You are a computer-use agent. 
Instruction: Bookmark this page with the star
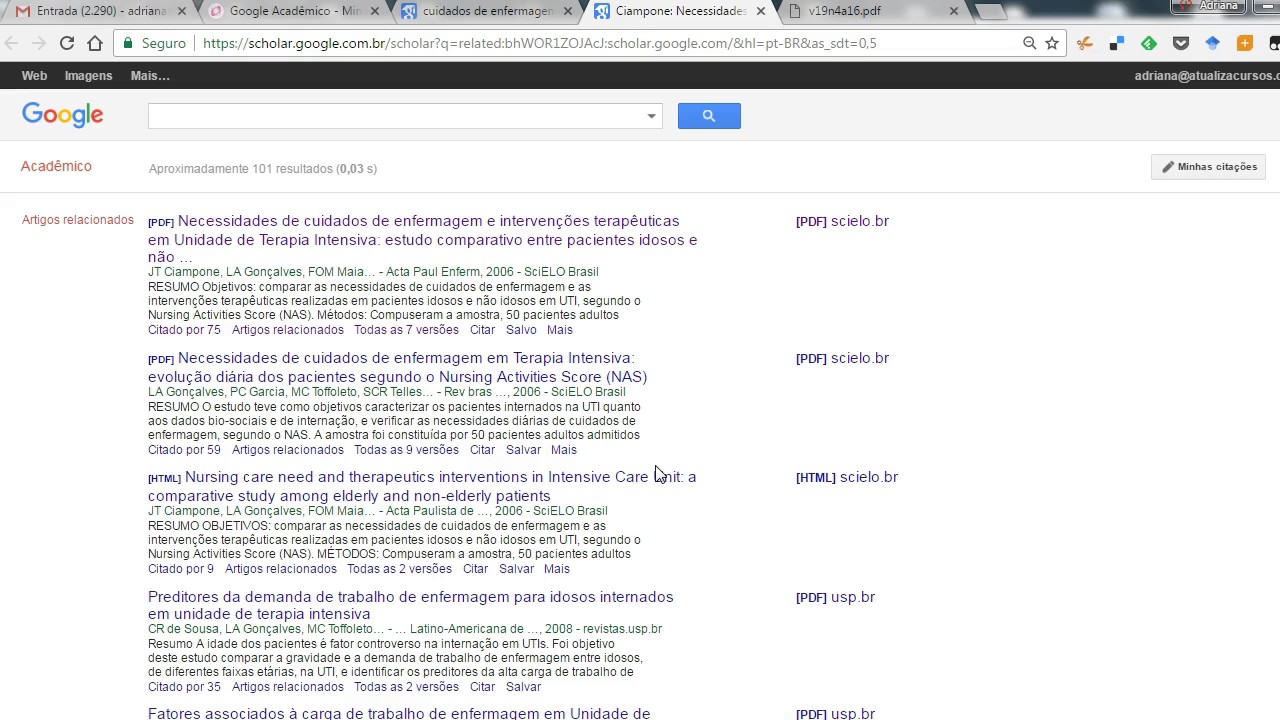[1052, 43]
